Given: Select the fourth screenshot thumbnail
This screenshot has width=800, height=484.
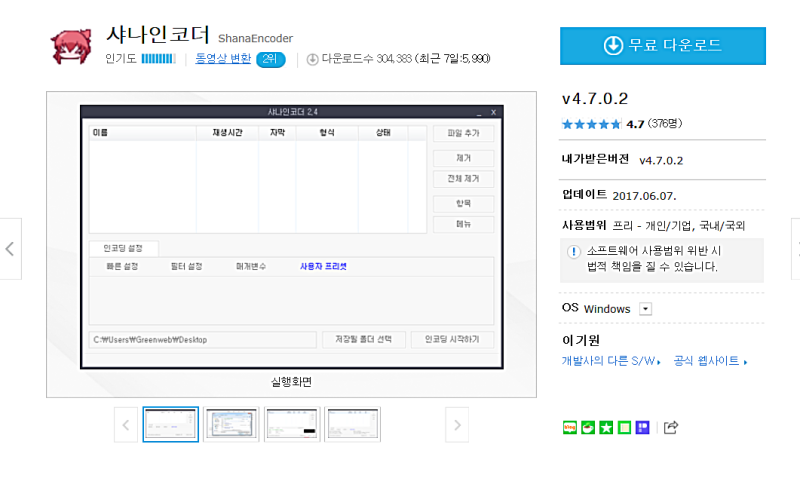Looking at the screenshot, I should pyautogui.click(x=353, y=424).
